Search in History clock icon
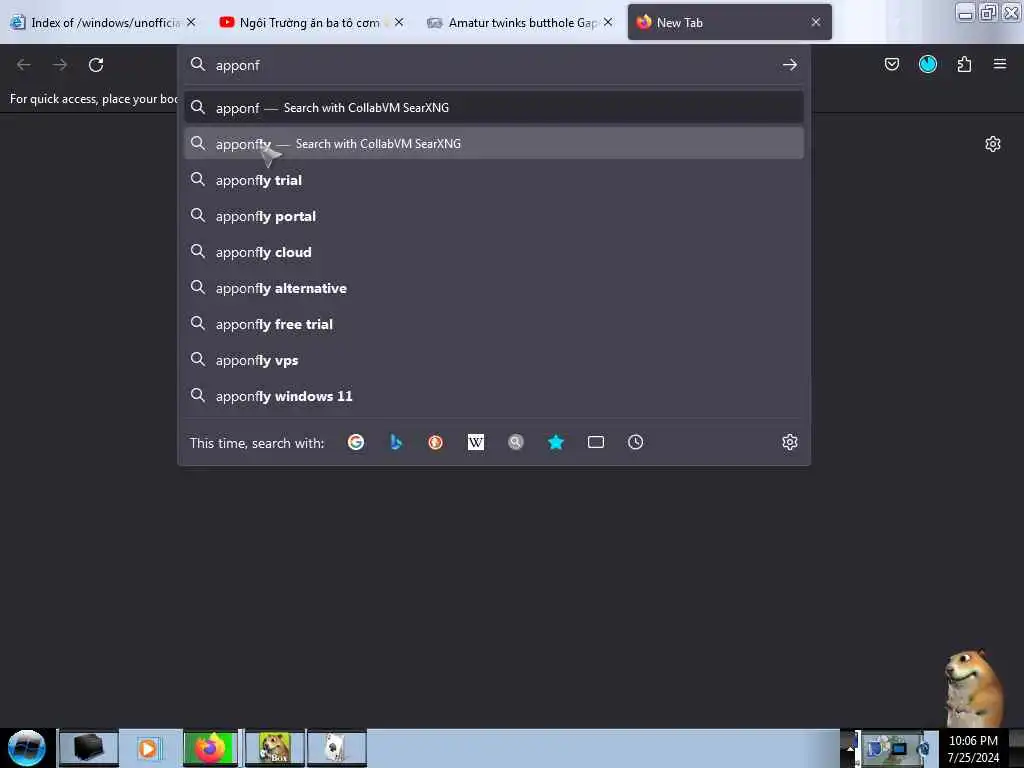1024x768 pixels. 635,442
